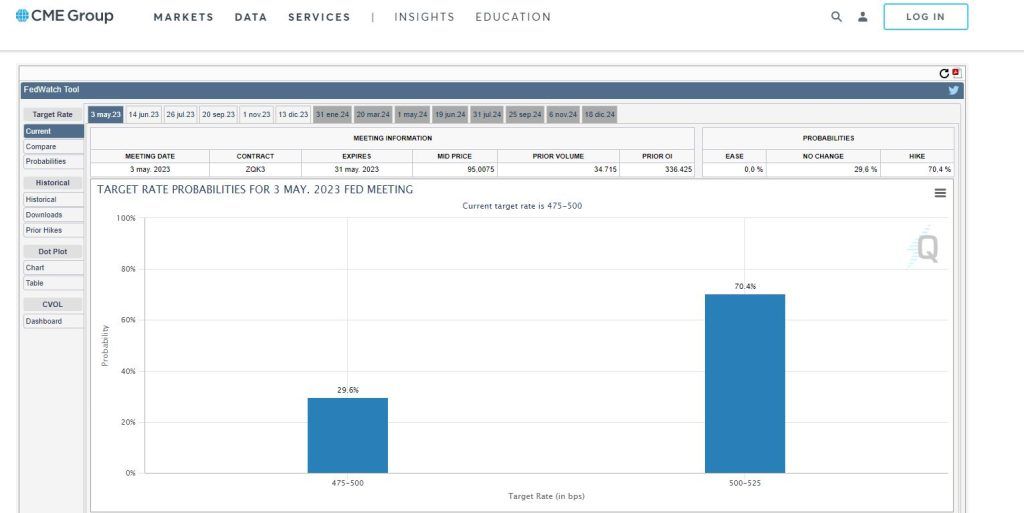1024x513 pixels.
Task: Select the 14 jun.23 meeting tab
Action: [144, 115]
